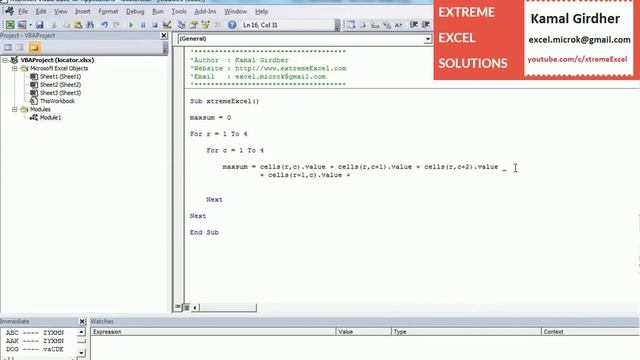Screen dimensions: 640x360
Task: Open the Window menu
Action: click(x=236, y=11)
